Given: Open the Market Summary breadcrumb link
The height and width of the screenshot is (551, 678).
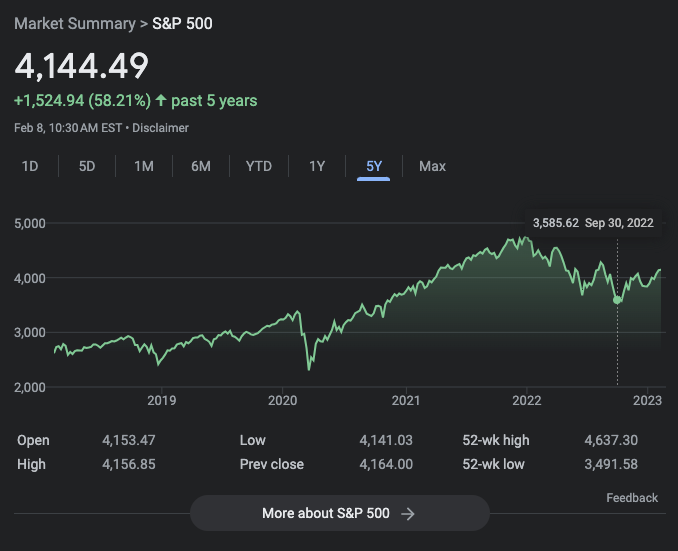Looking at the screenshot, I should [x=74, y=23].
